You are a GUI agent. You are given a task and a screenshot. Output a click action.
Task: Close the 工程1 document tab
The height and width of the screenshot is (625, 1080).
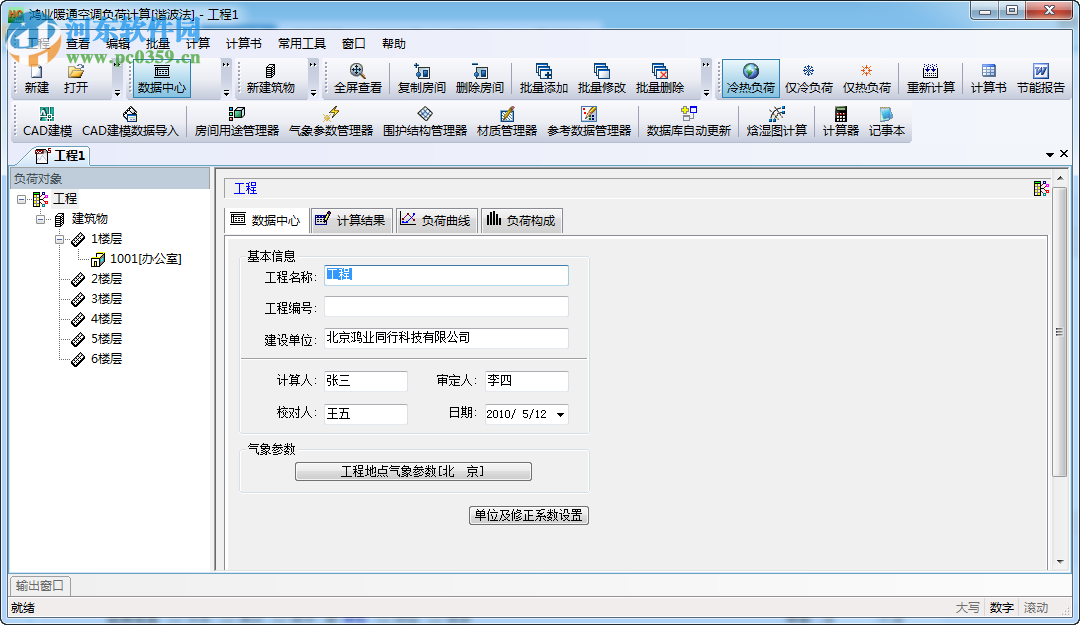(1064, 154)
